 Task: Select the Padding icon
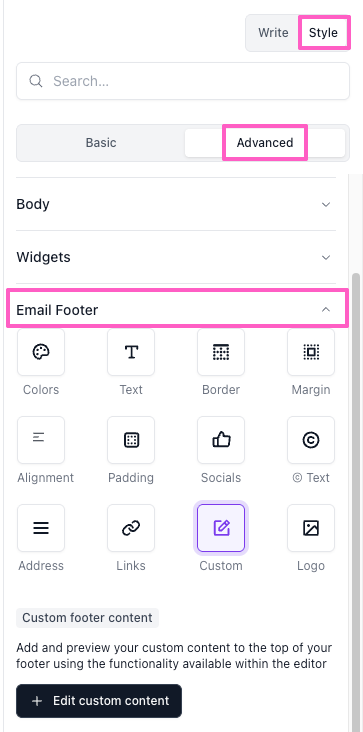point(131,440)
